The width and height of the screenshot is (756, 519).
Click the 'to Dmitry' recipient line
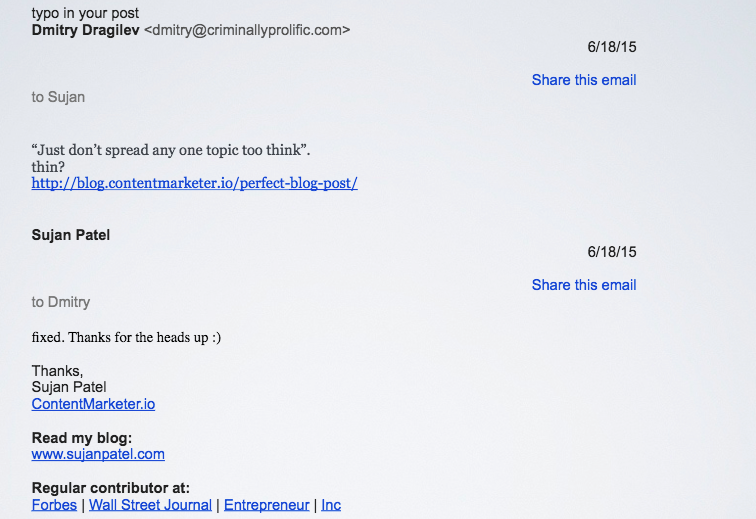click(x=61, y=302)
